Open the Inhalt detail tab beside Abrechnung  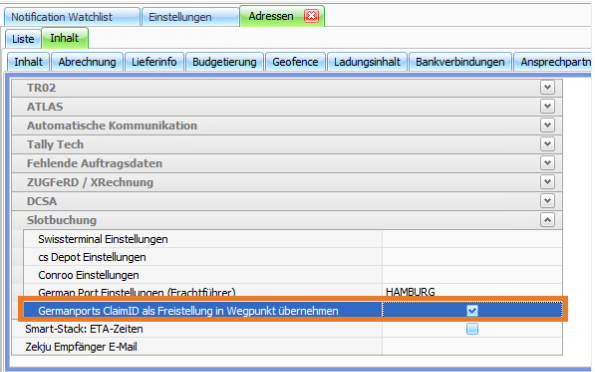(x=28, y=62)
